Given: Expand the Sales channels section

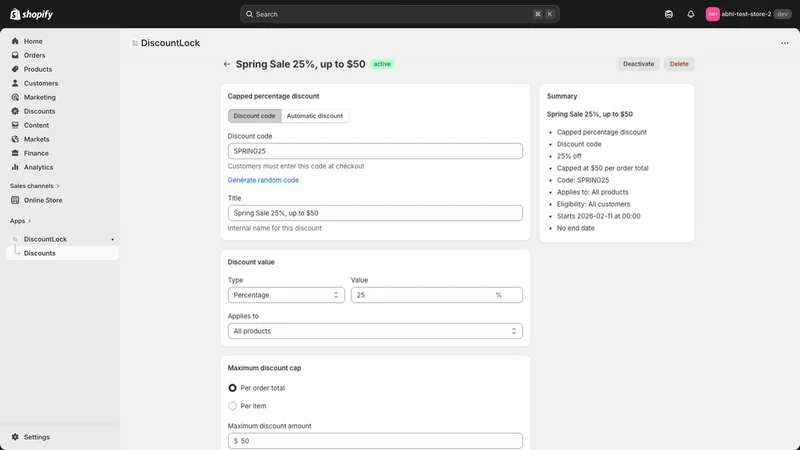Looking at the screenshot, I should click(x=34, y=186).
